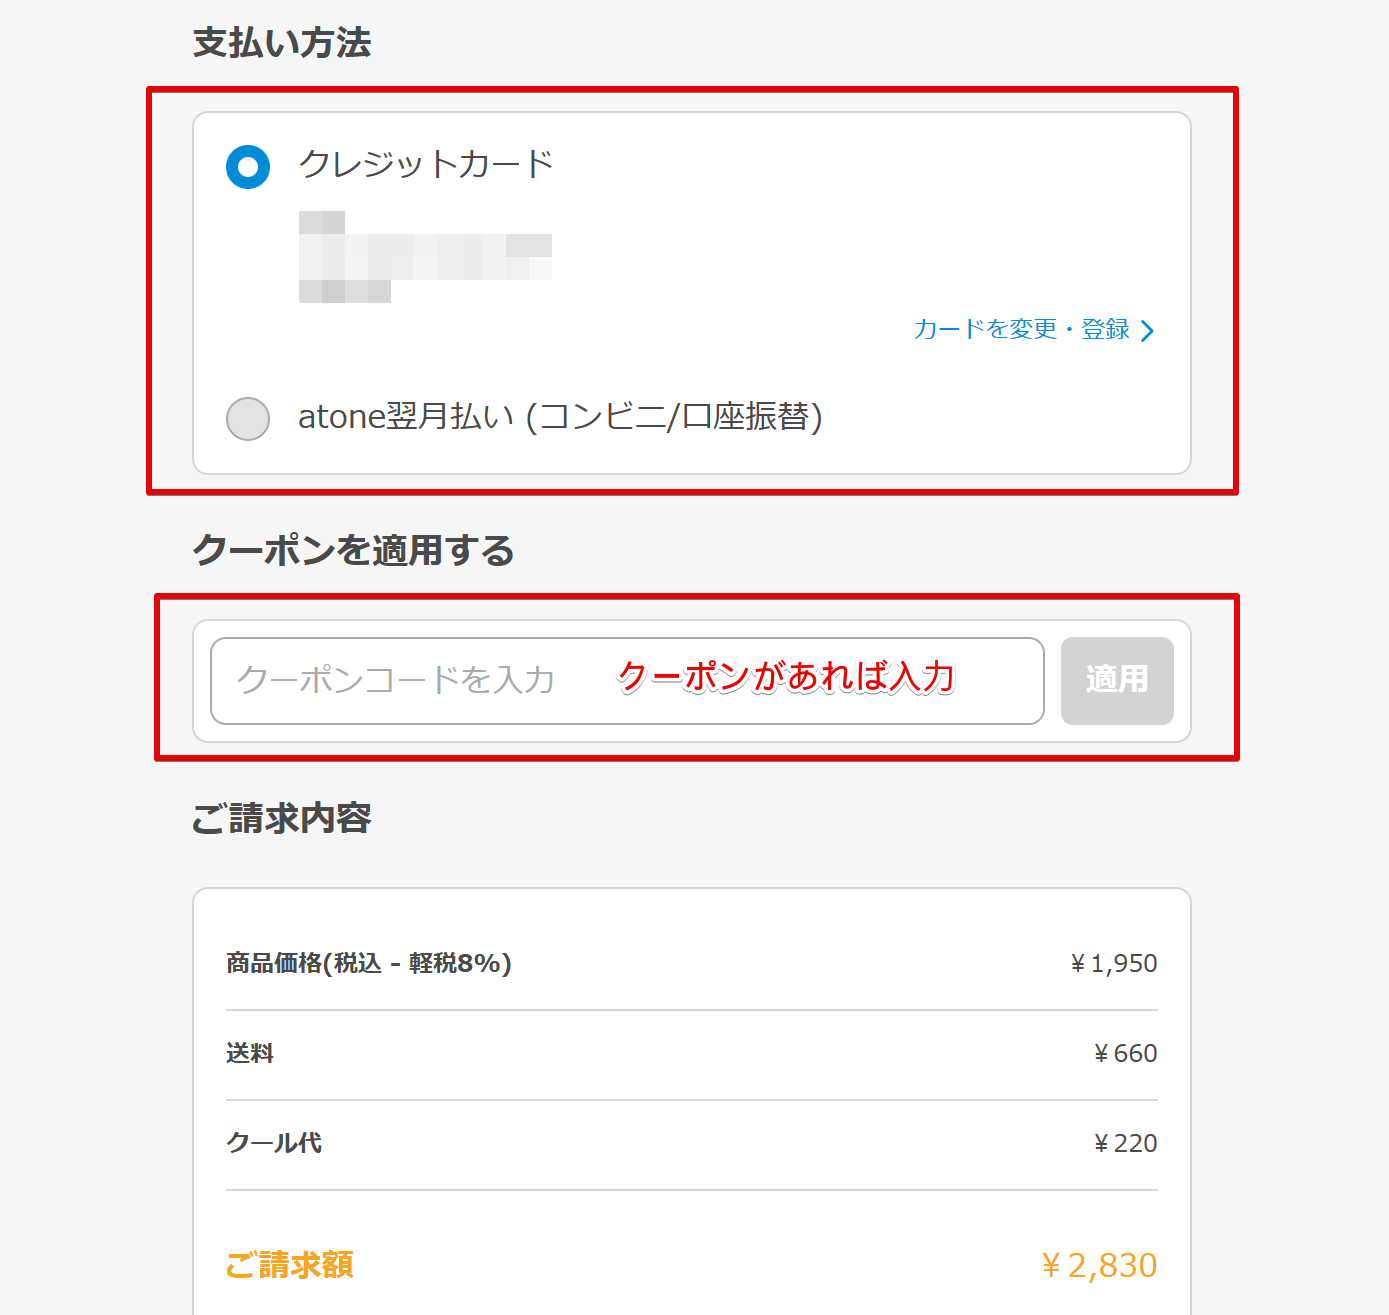Image resolution: width=1389 pixels, height=1315 pixels.
Task: Open the カードを変更・登録 link
Action: (1022, 329)
